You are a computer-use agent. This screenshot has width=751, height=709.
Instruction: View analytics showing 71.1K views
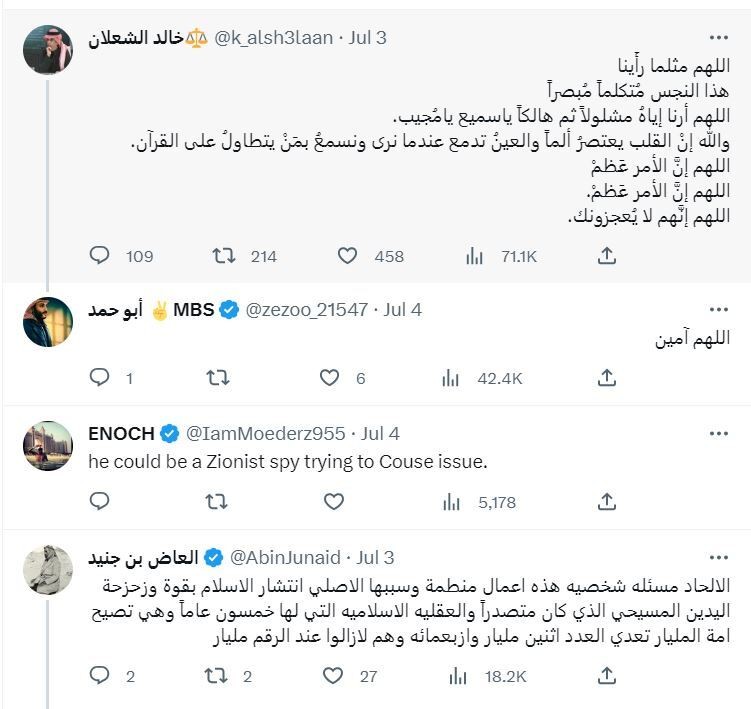click(x=475, y=256)
